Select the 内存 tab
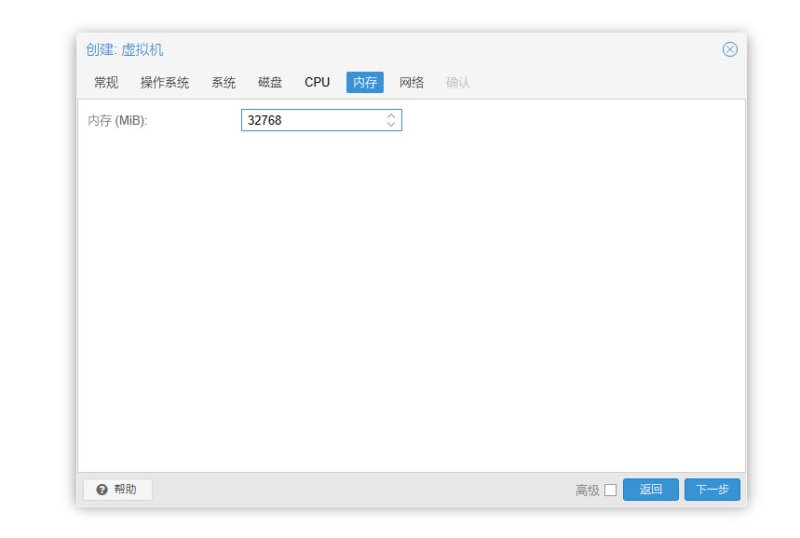Screen dimensions: 800x538 pos(365,82)
